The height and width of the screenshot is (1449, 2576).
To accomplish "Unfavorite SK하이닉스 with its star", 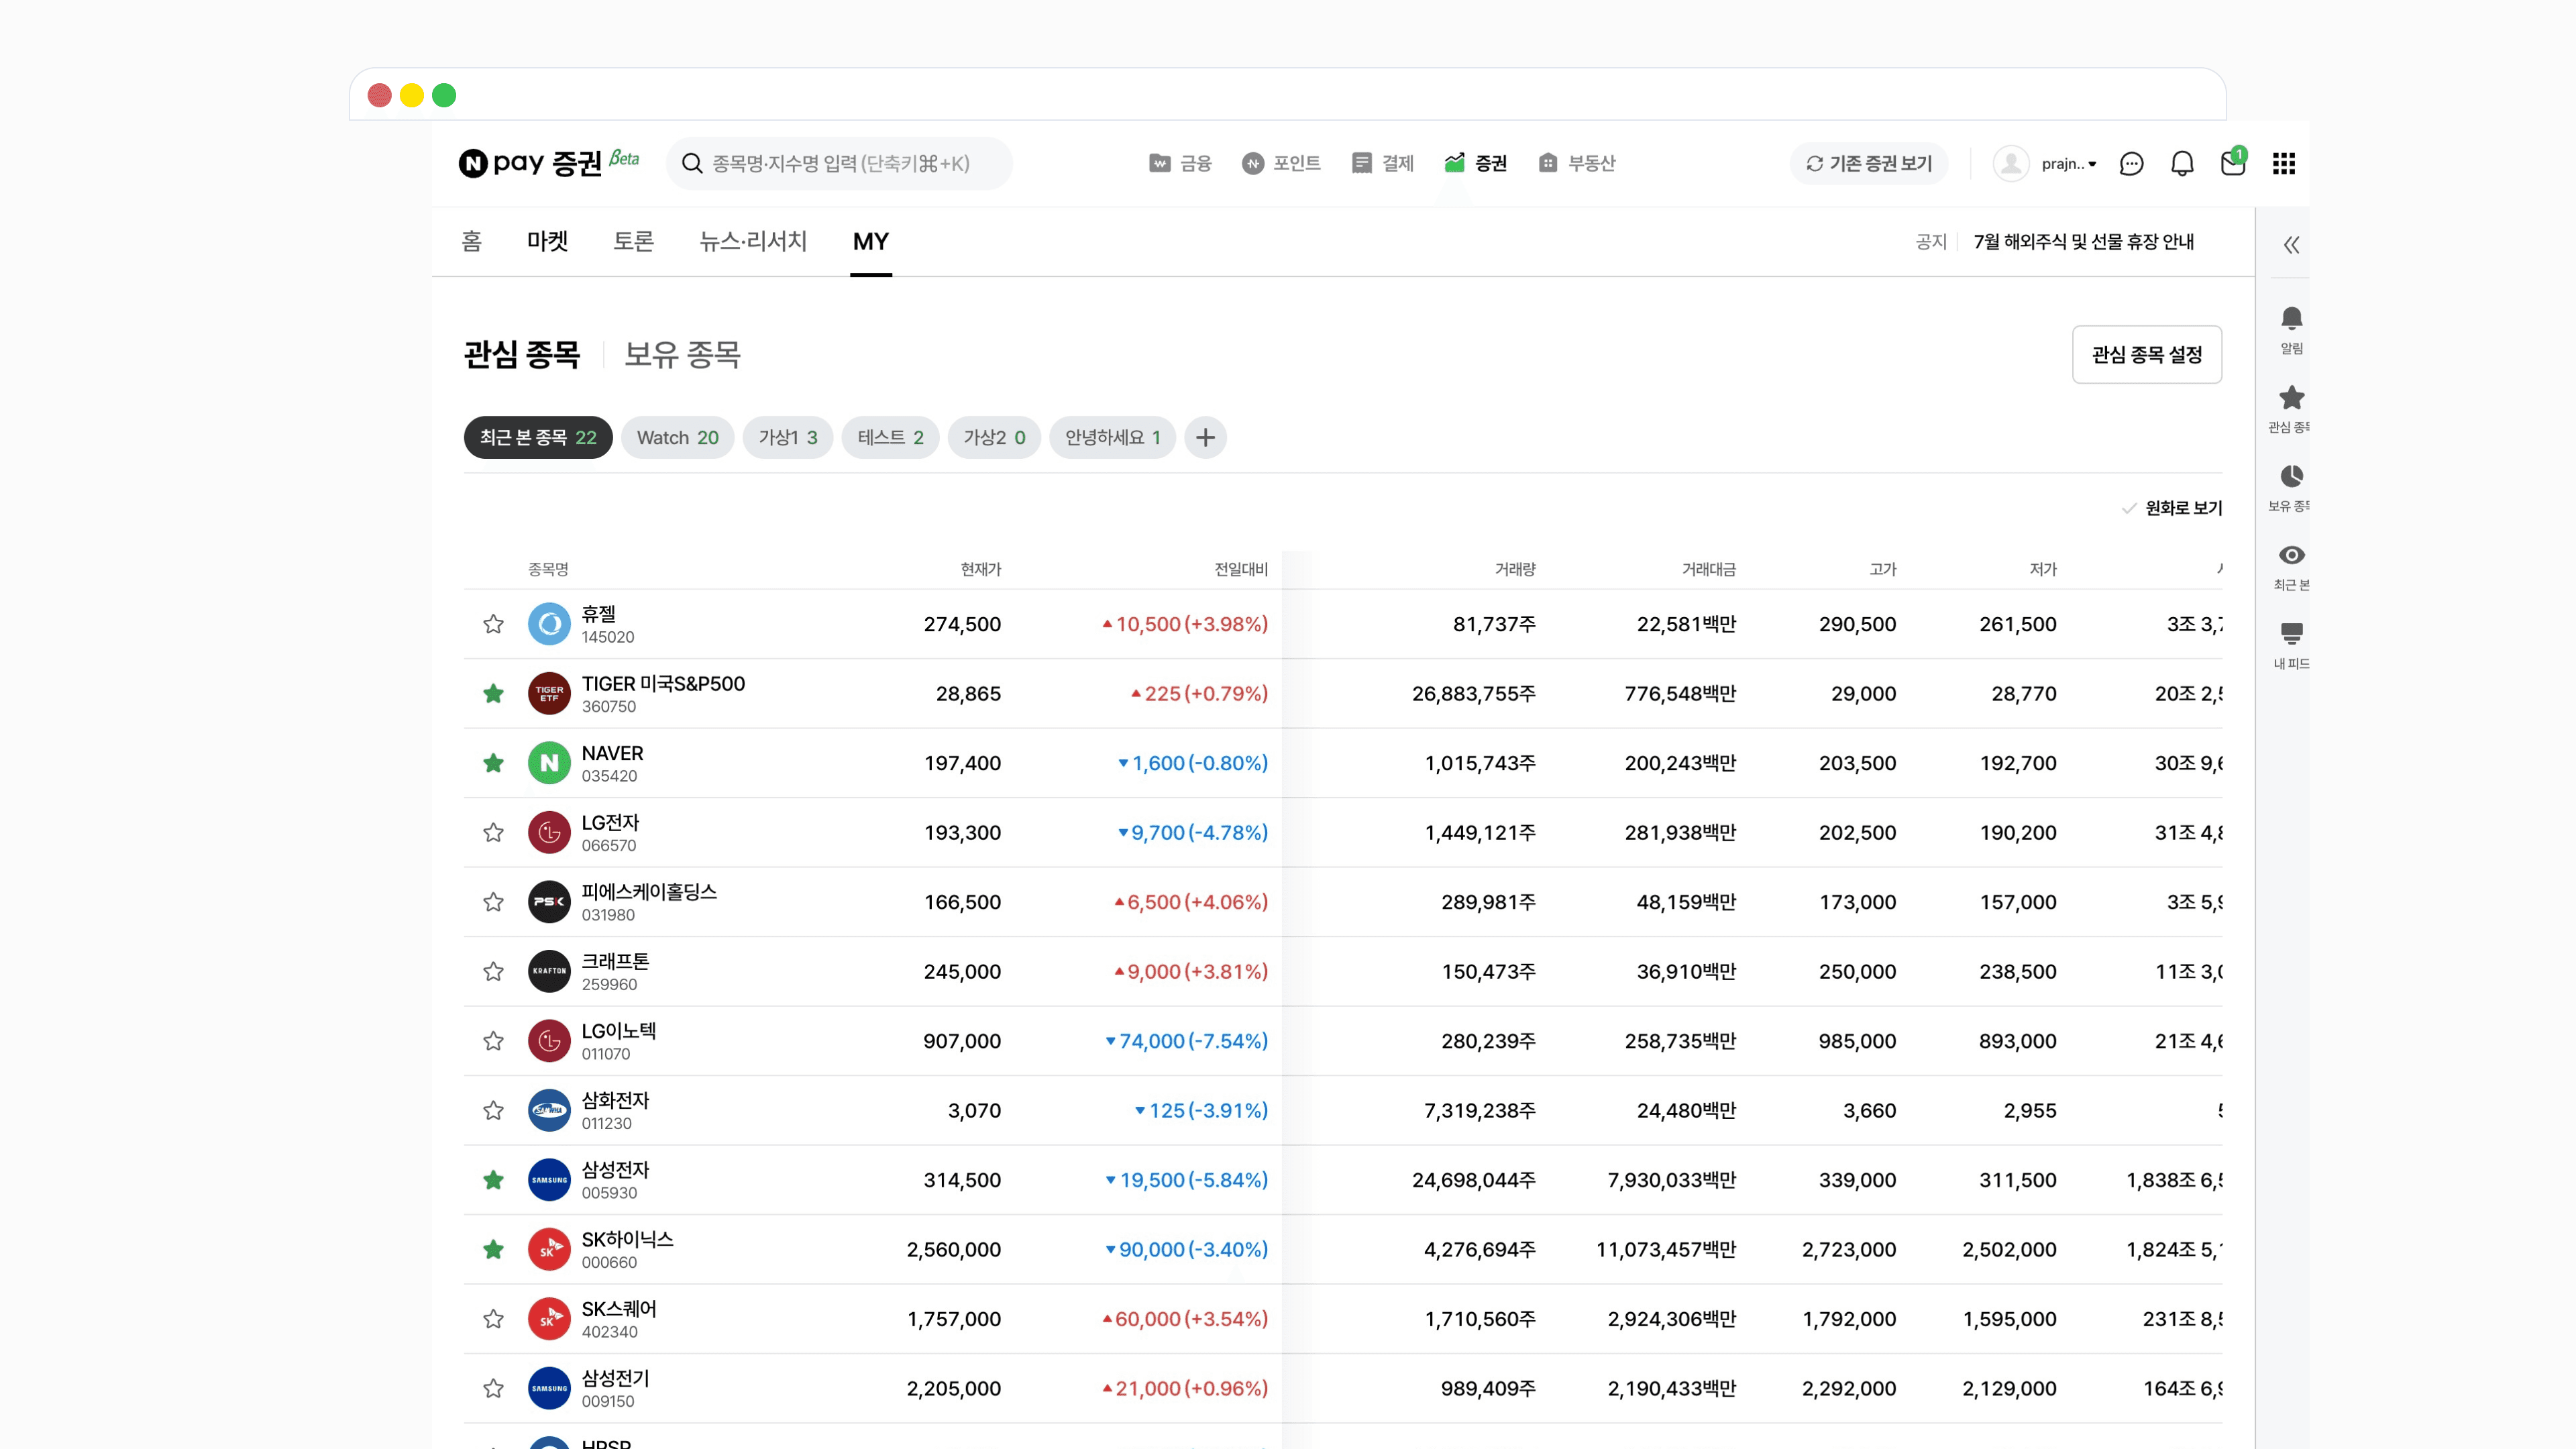I will [x=493, y=1249].
